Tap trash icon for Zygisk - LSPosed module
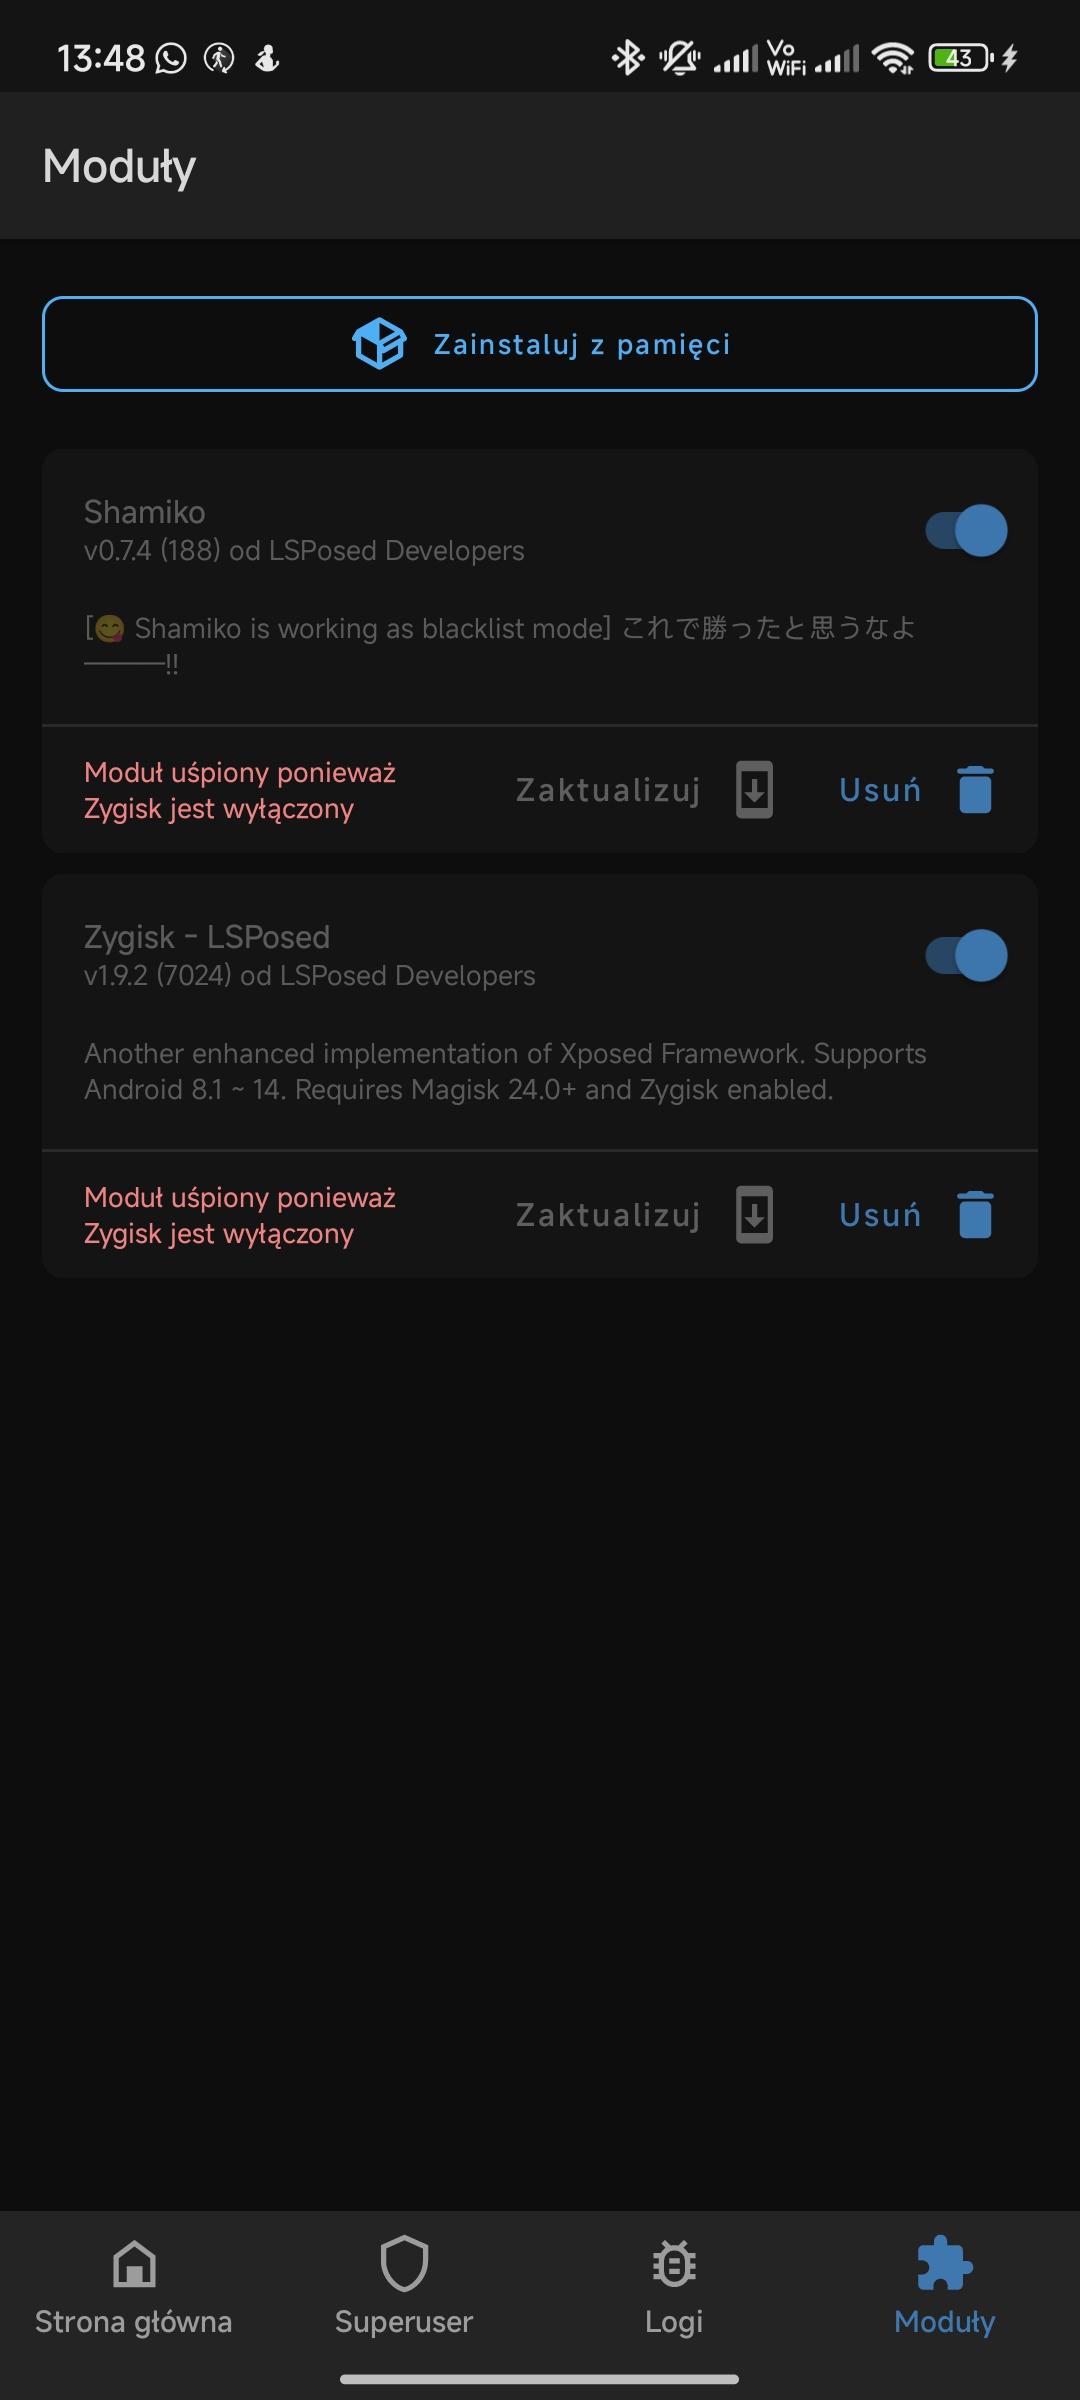Image resolution: width=1080 pixels, height=2400 pixels. coord(975,1215)
